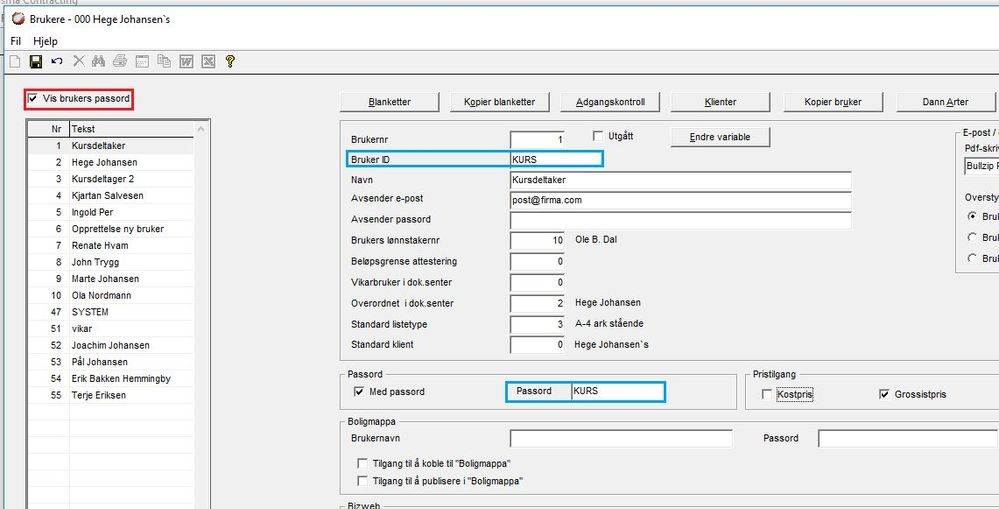Toggle the Grossistpris checkbox
Viewport: 999px width, 509px height.
[883, 394]
